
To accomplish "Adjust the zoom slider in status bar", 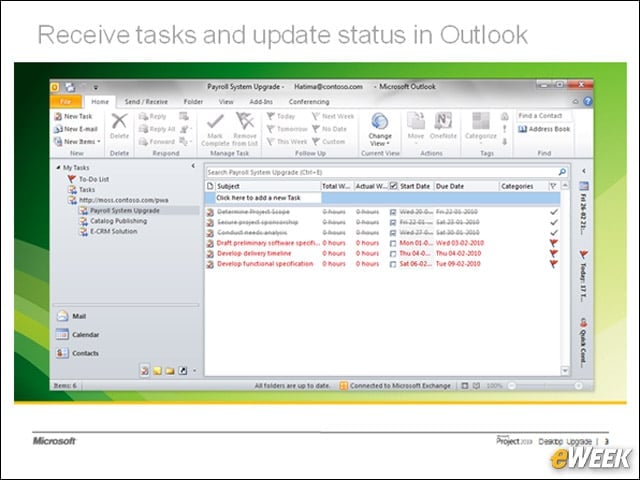I will 545,386.
